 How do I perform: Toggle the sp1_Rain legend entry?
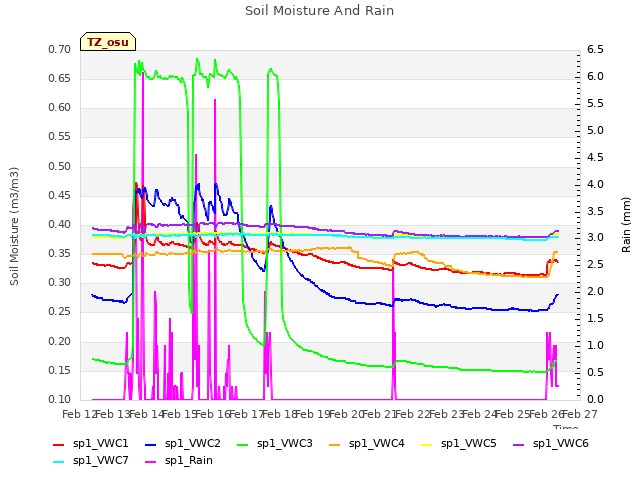coord(179,461)
